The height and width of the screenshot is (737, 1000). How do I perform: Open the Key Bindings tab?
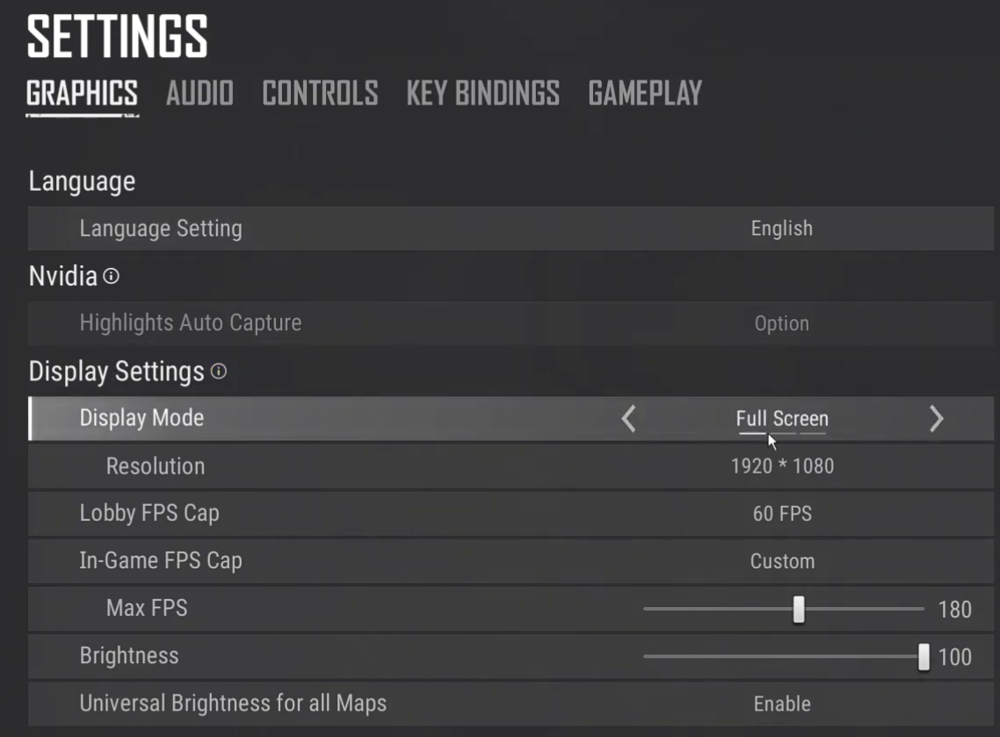tap(483, 93)
